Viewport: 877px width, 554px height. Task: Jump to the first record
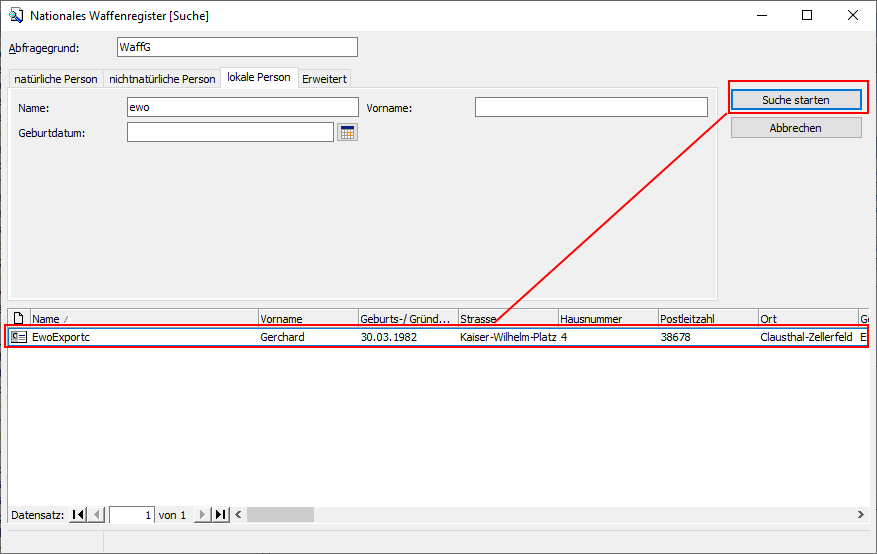coord(78,515)
